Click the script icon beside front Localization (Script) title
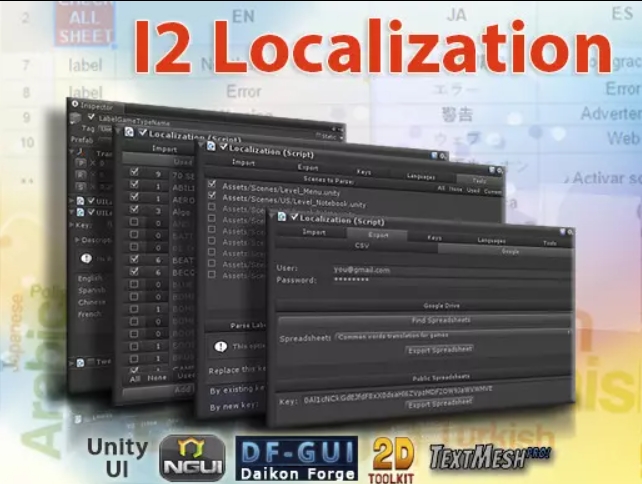Image resolution: width=642 pixels, height=484 pixels. point(282,216)
